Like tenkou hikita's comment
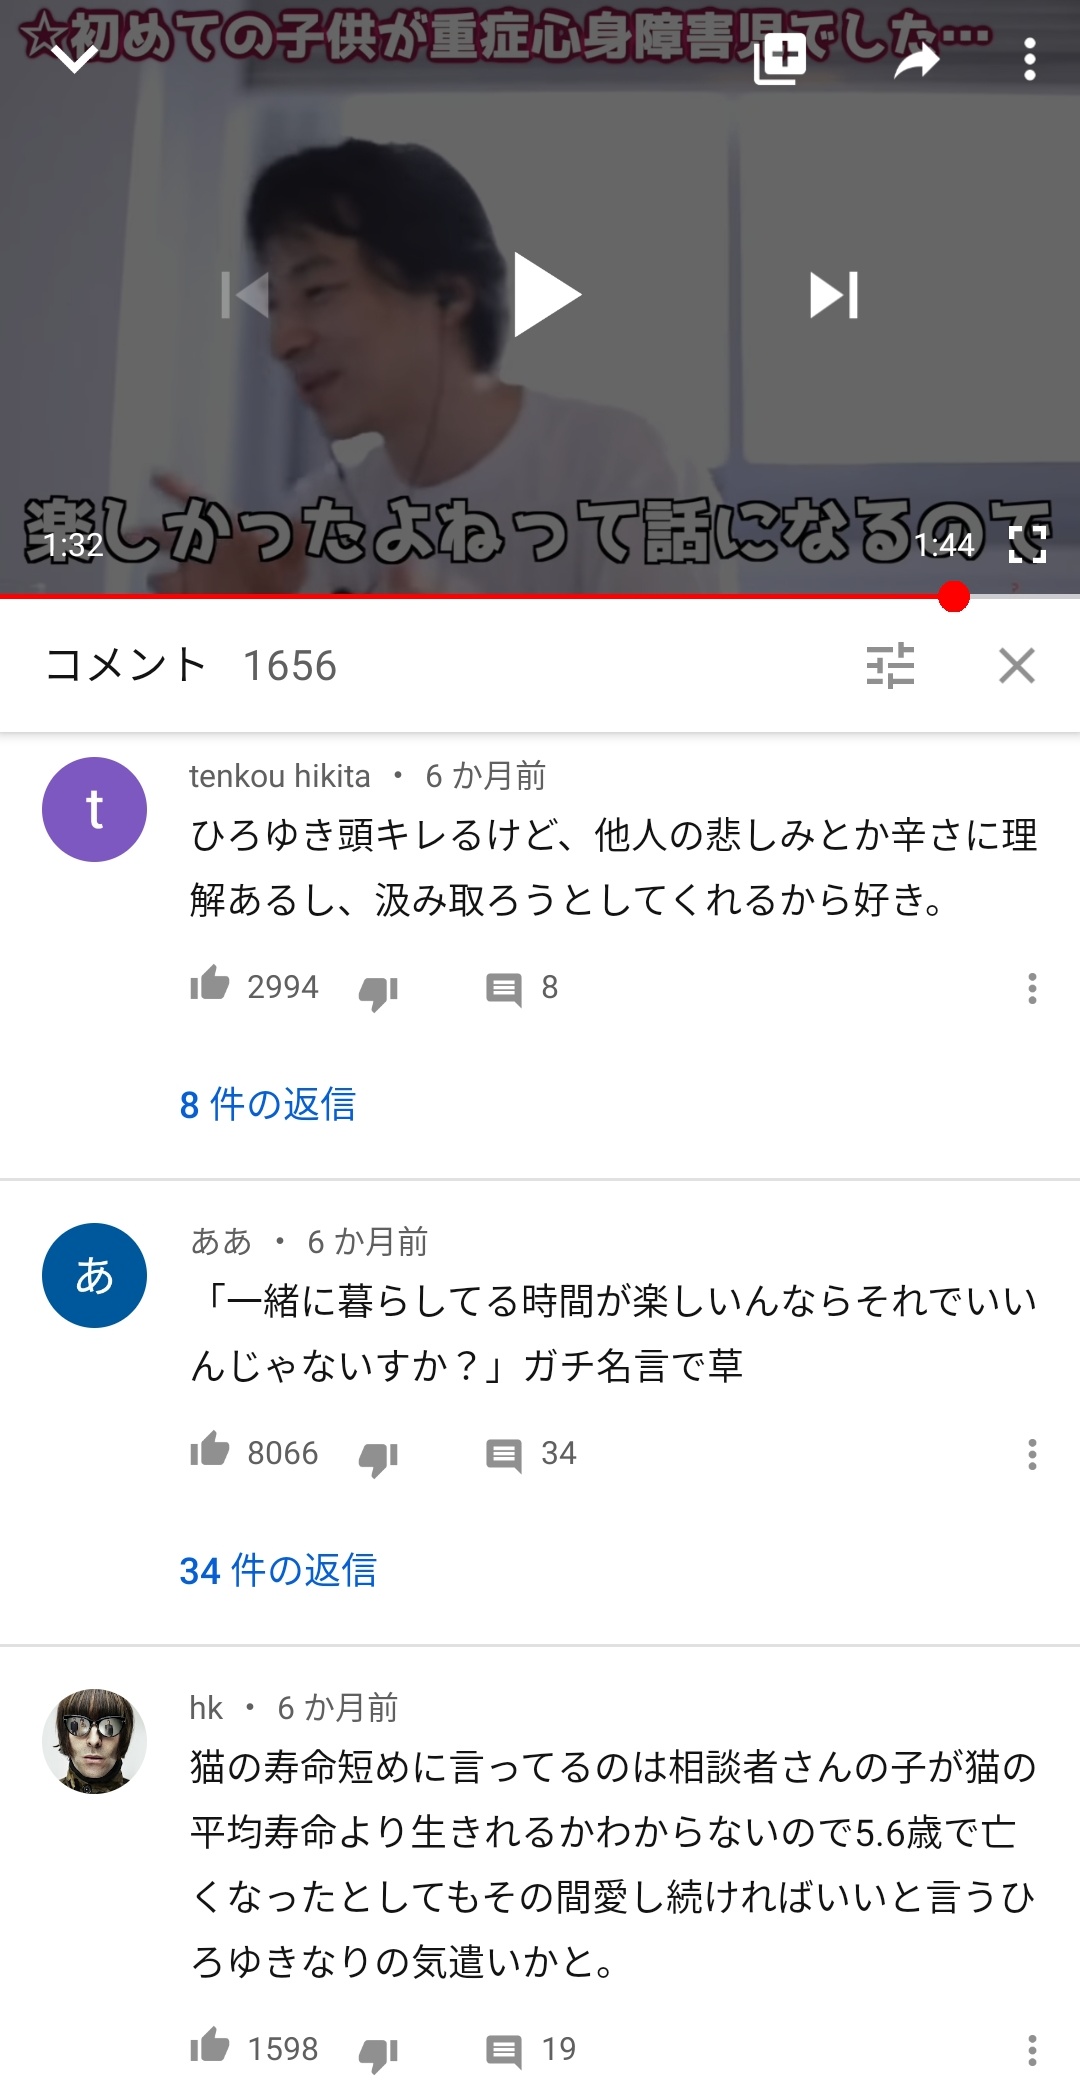1080x2086 pixels. tap(210, 985)
